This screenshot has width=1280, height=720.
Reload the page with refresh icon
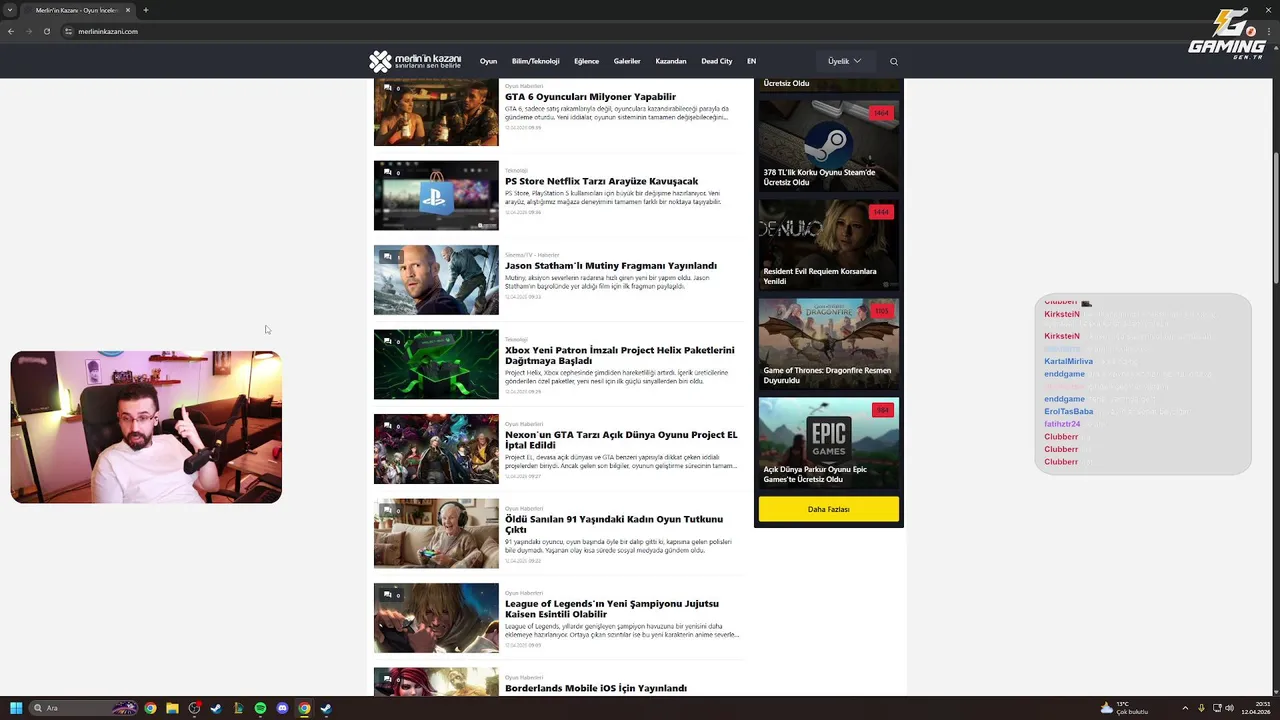(x=46, y=31)
